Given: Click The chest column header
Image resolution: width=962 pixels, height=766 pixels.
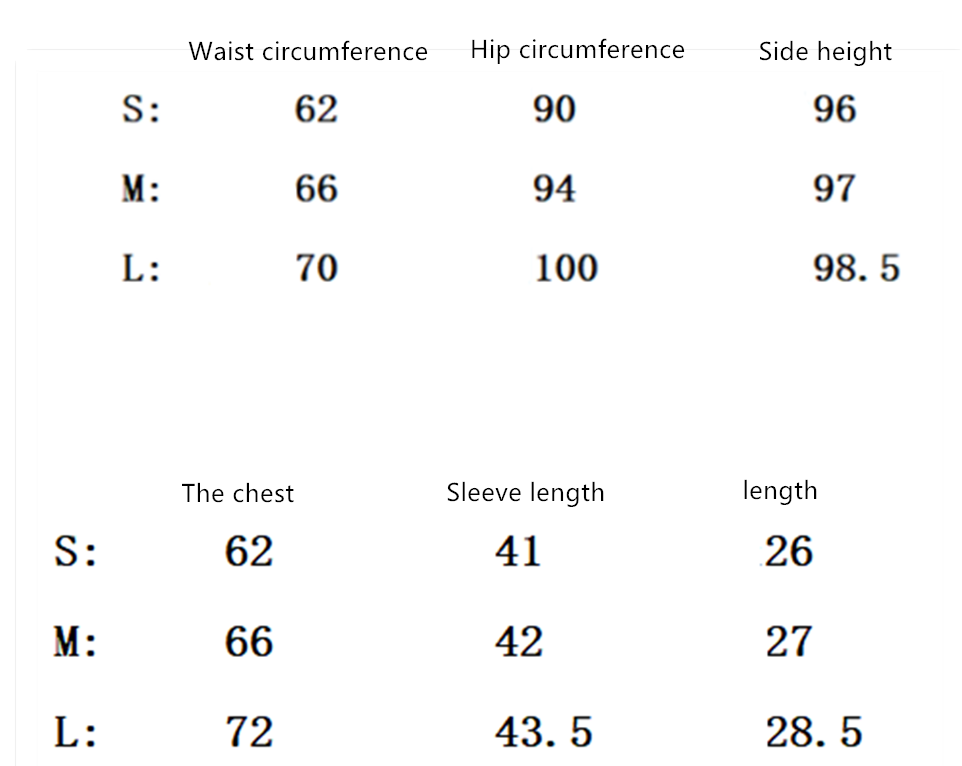Looking at the screenshot, I should [x=238, y=493].
